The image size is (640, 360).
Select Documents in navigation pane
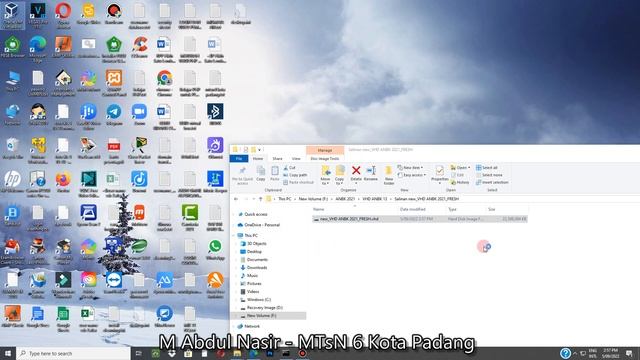point(257,260)
